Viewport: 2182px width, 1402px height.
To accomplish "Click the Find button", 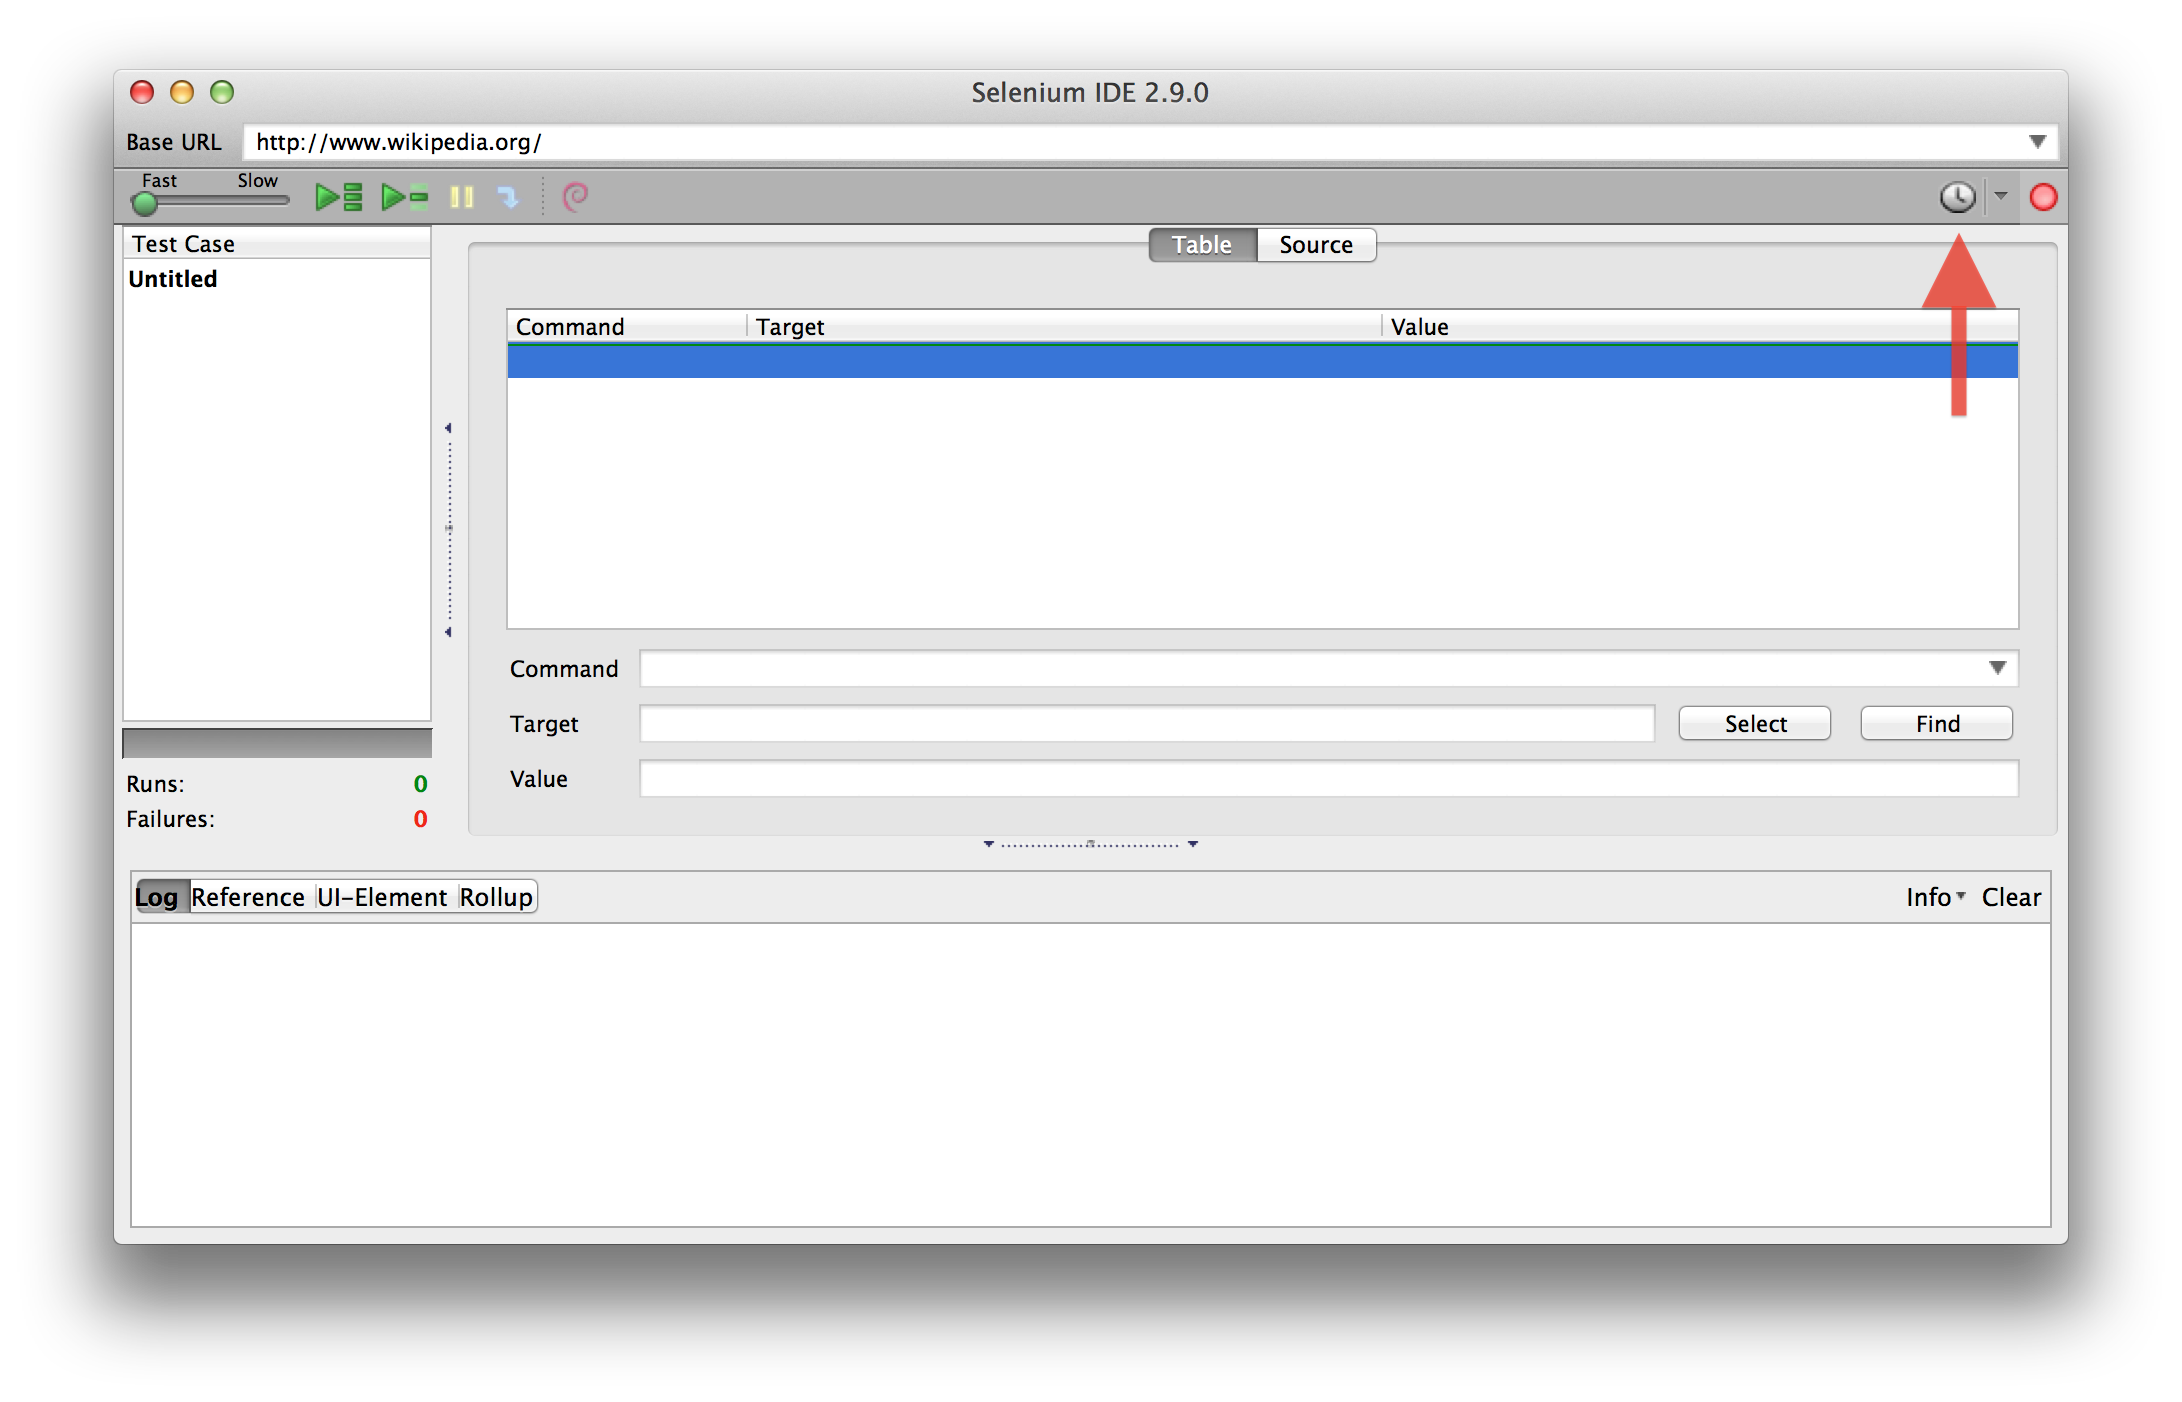I will (x=1937, y=724).
